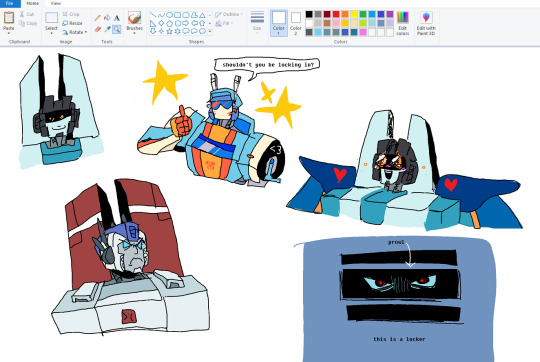The image size is (540, 362).
Task: Select the Text tool
Action: [x=117, y=18]
